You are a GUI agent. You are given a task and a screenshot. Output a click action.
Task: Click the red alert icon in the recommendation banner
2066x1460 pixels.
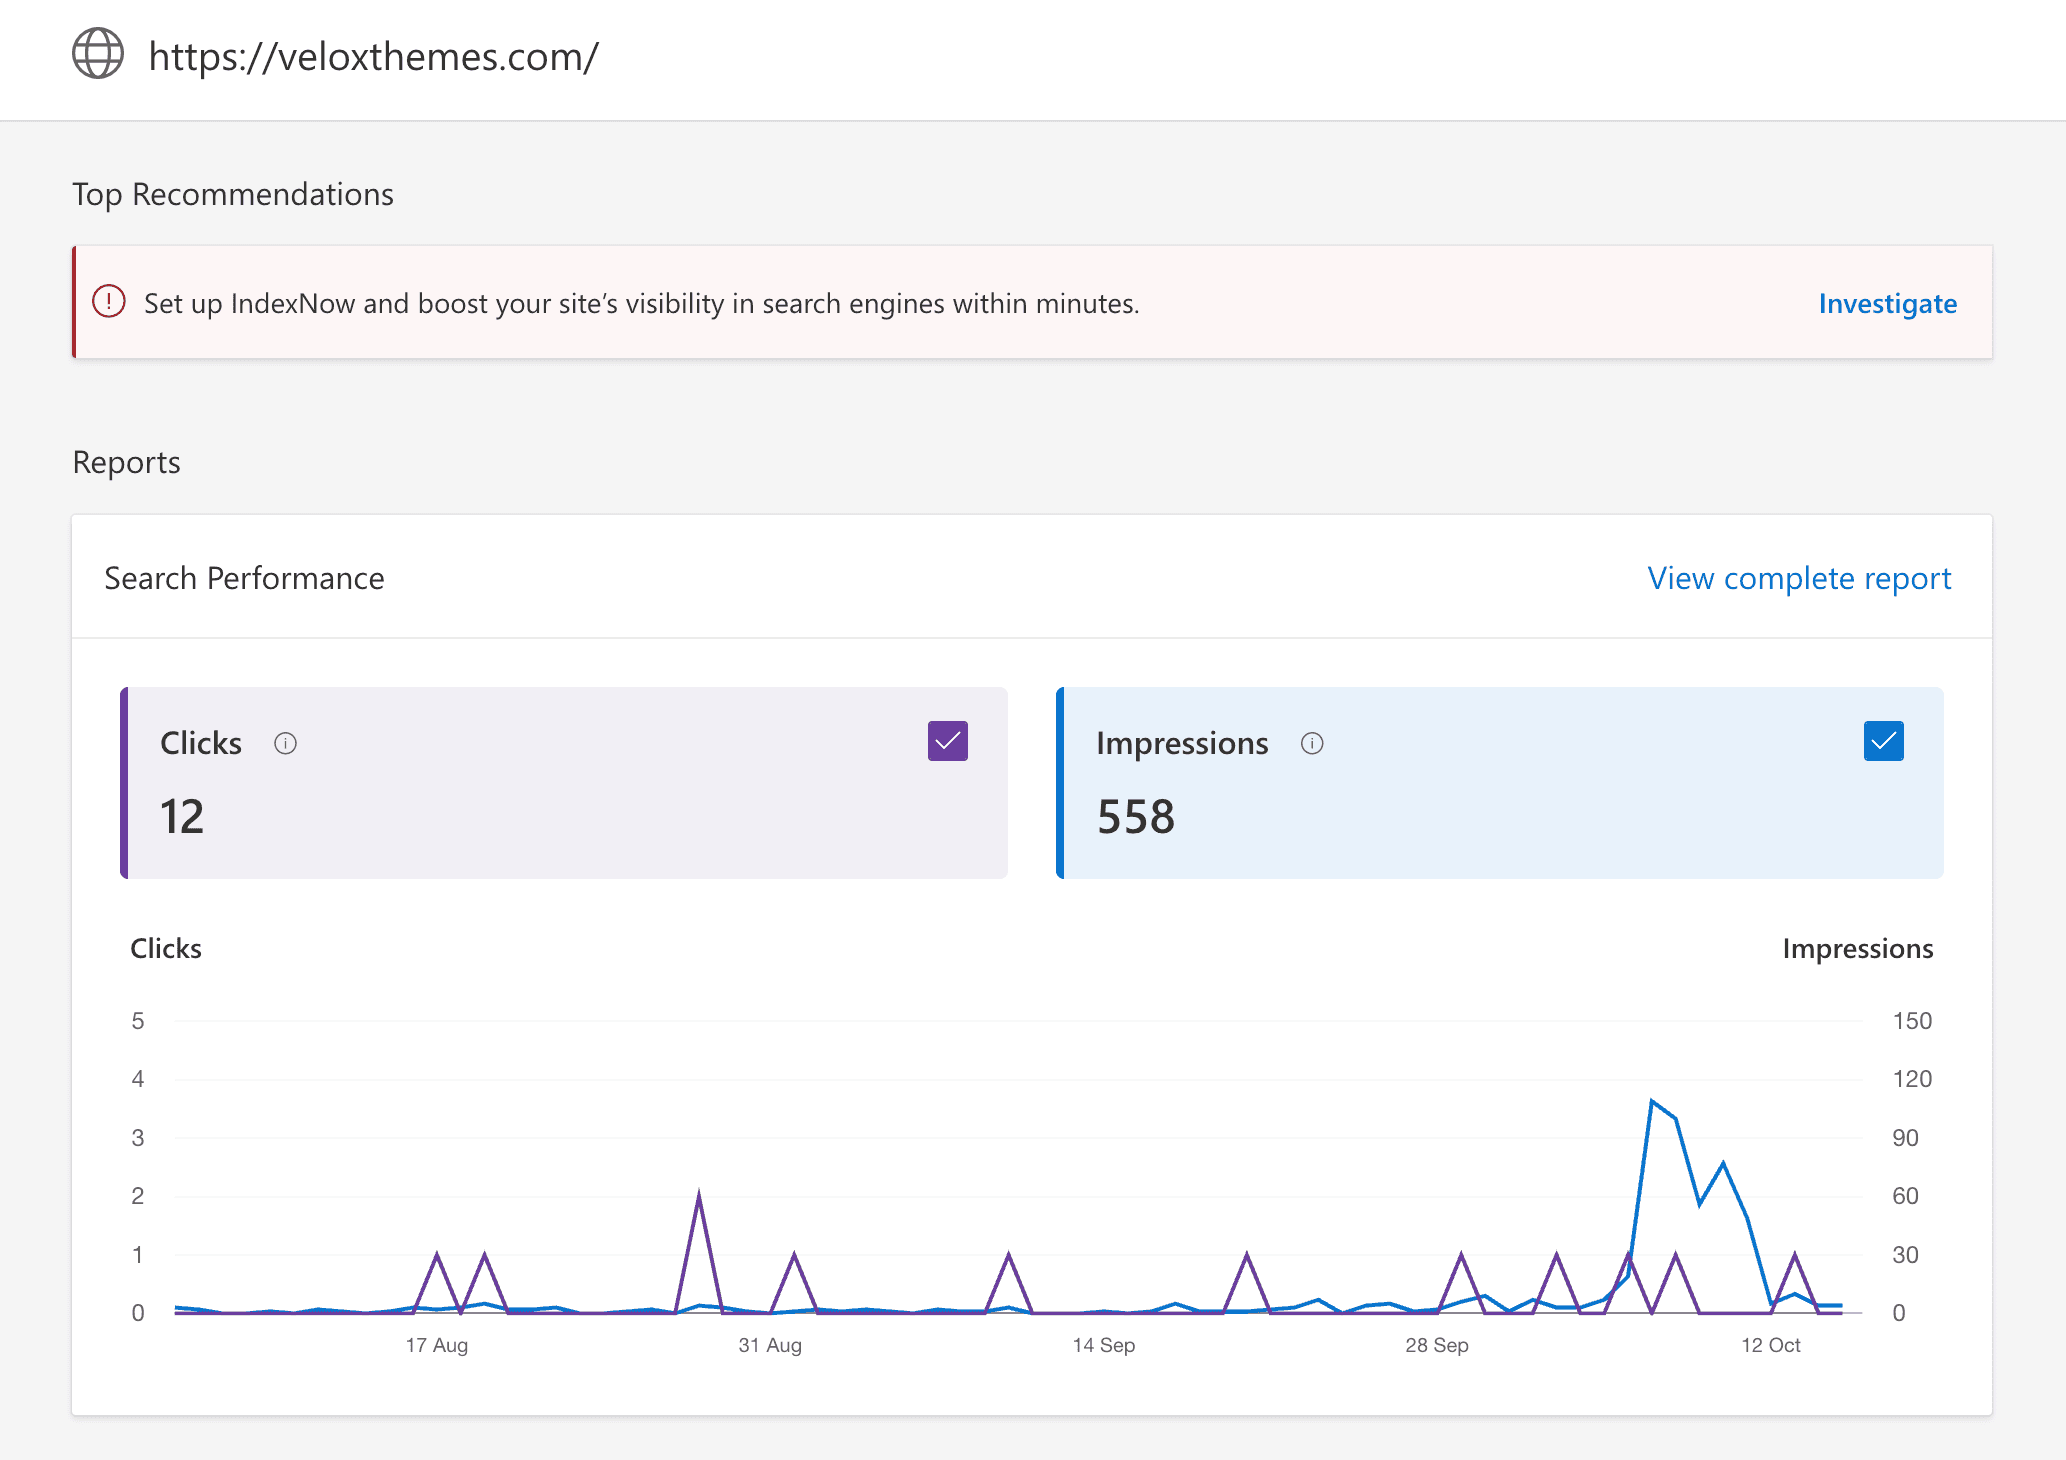pos(108,302)
